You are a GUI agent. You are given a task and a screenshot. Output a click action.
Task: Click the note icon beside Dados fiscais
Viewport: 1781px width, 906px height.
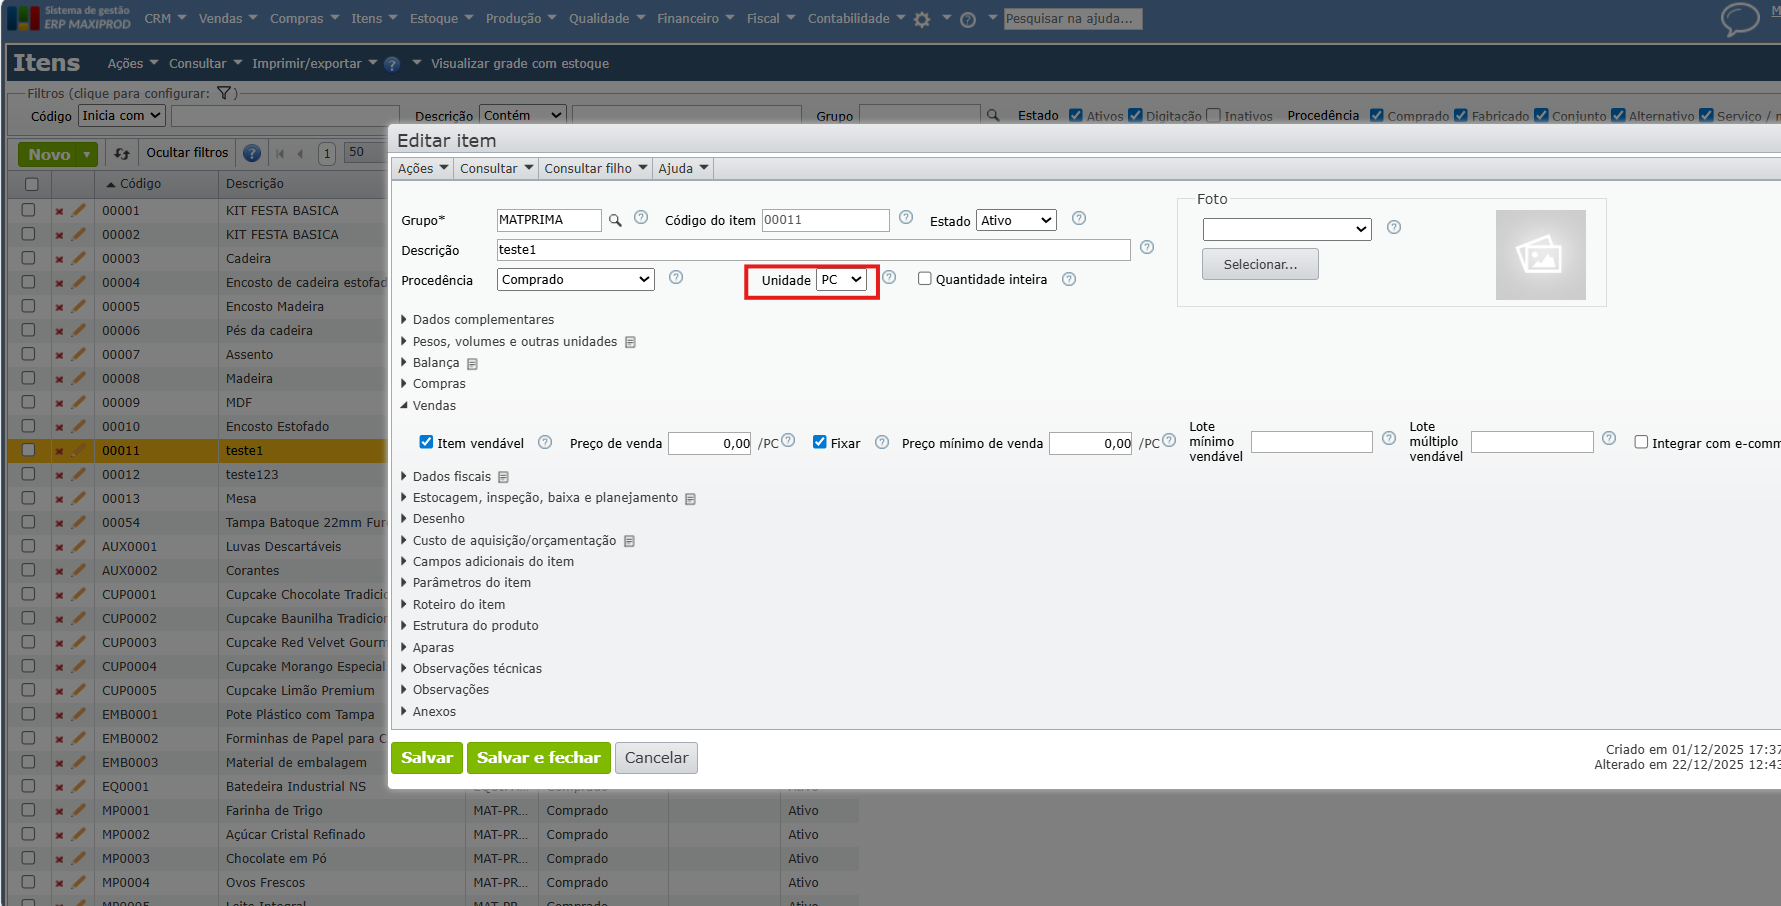pyautogui.click(x=503, y=477)
